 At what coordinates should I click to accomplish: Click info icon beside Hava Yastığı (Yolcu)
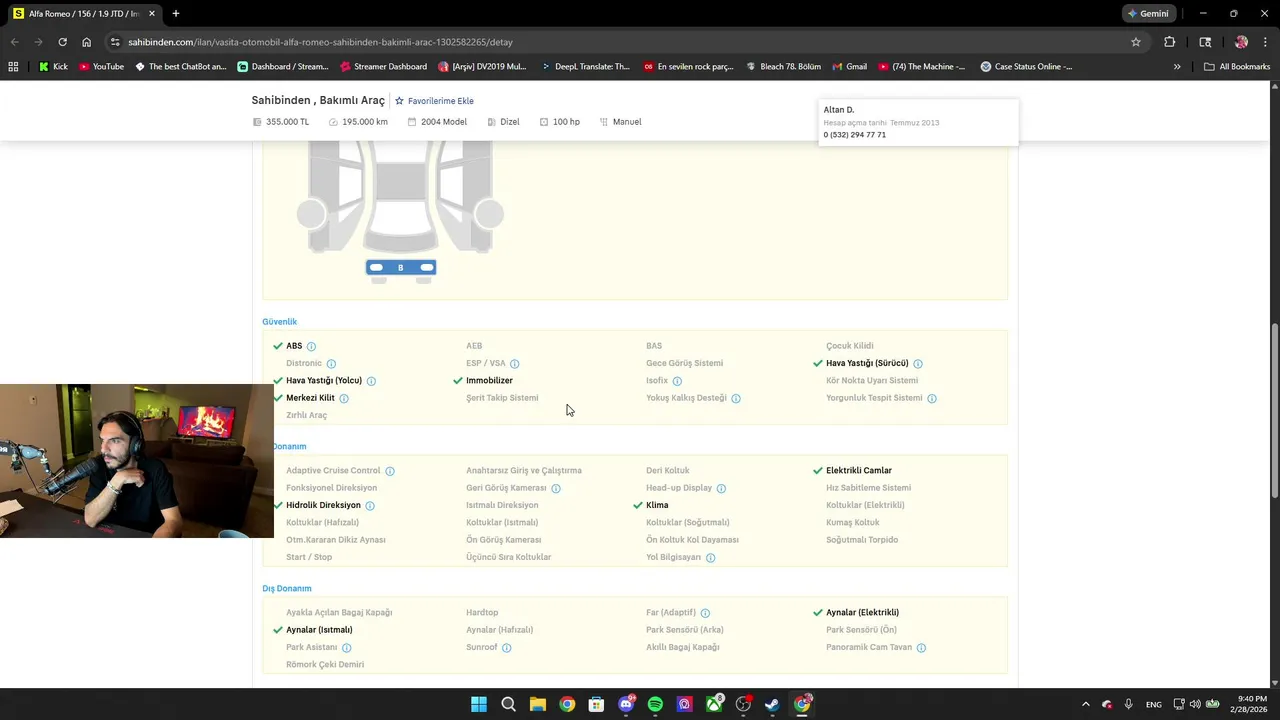coord(371,381)
